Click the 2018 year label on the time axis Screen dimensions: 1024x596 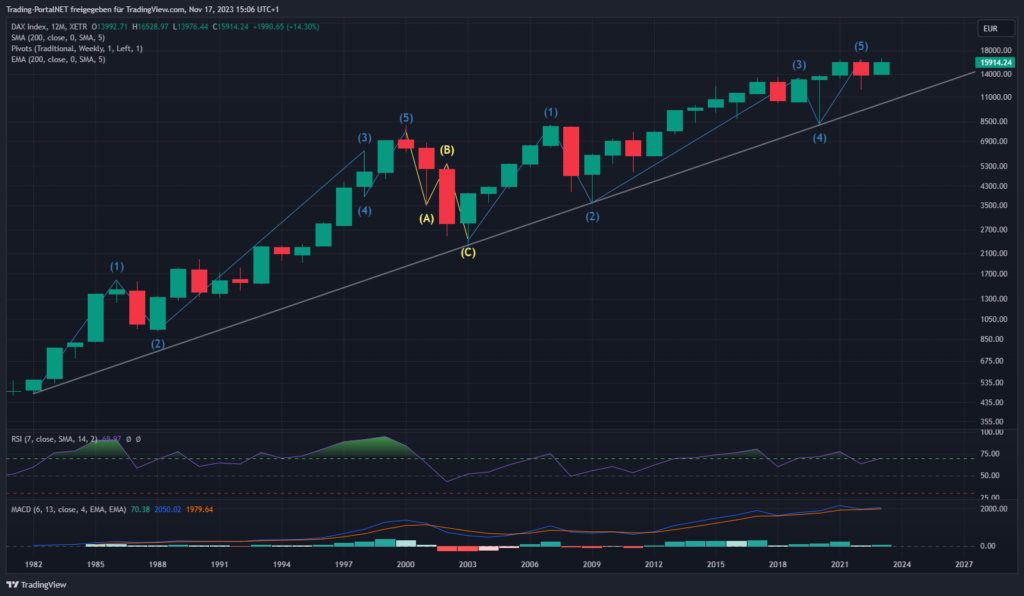[778, 564]
